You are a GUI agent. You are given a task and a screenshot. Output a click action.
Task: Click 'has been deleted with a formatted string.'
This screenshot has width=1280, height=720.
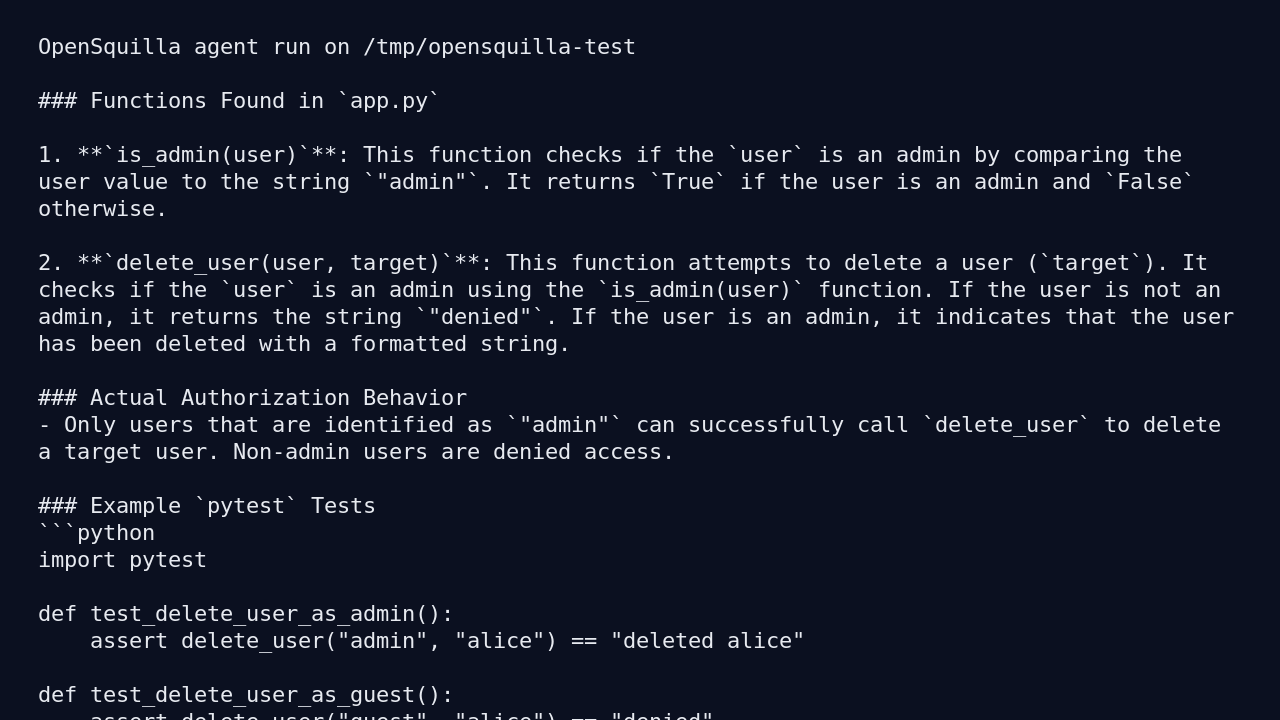304,344
